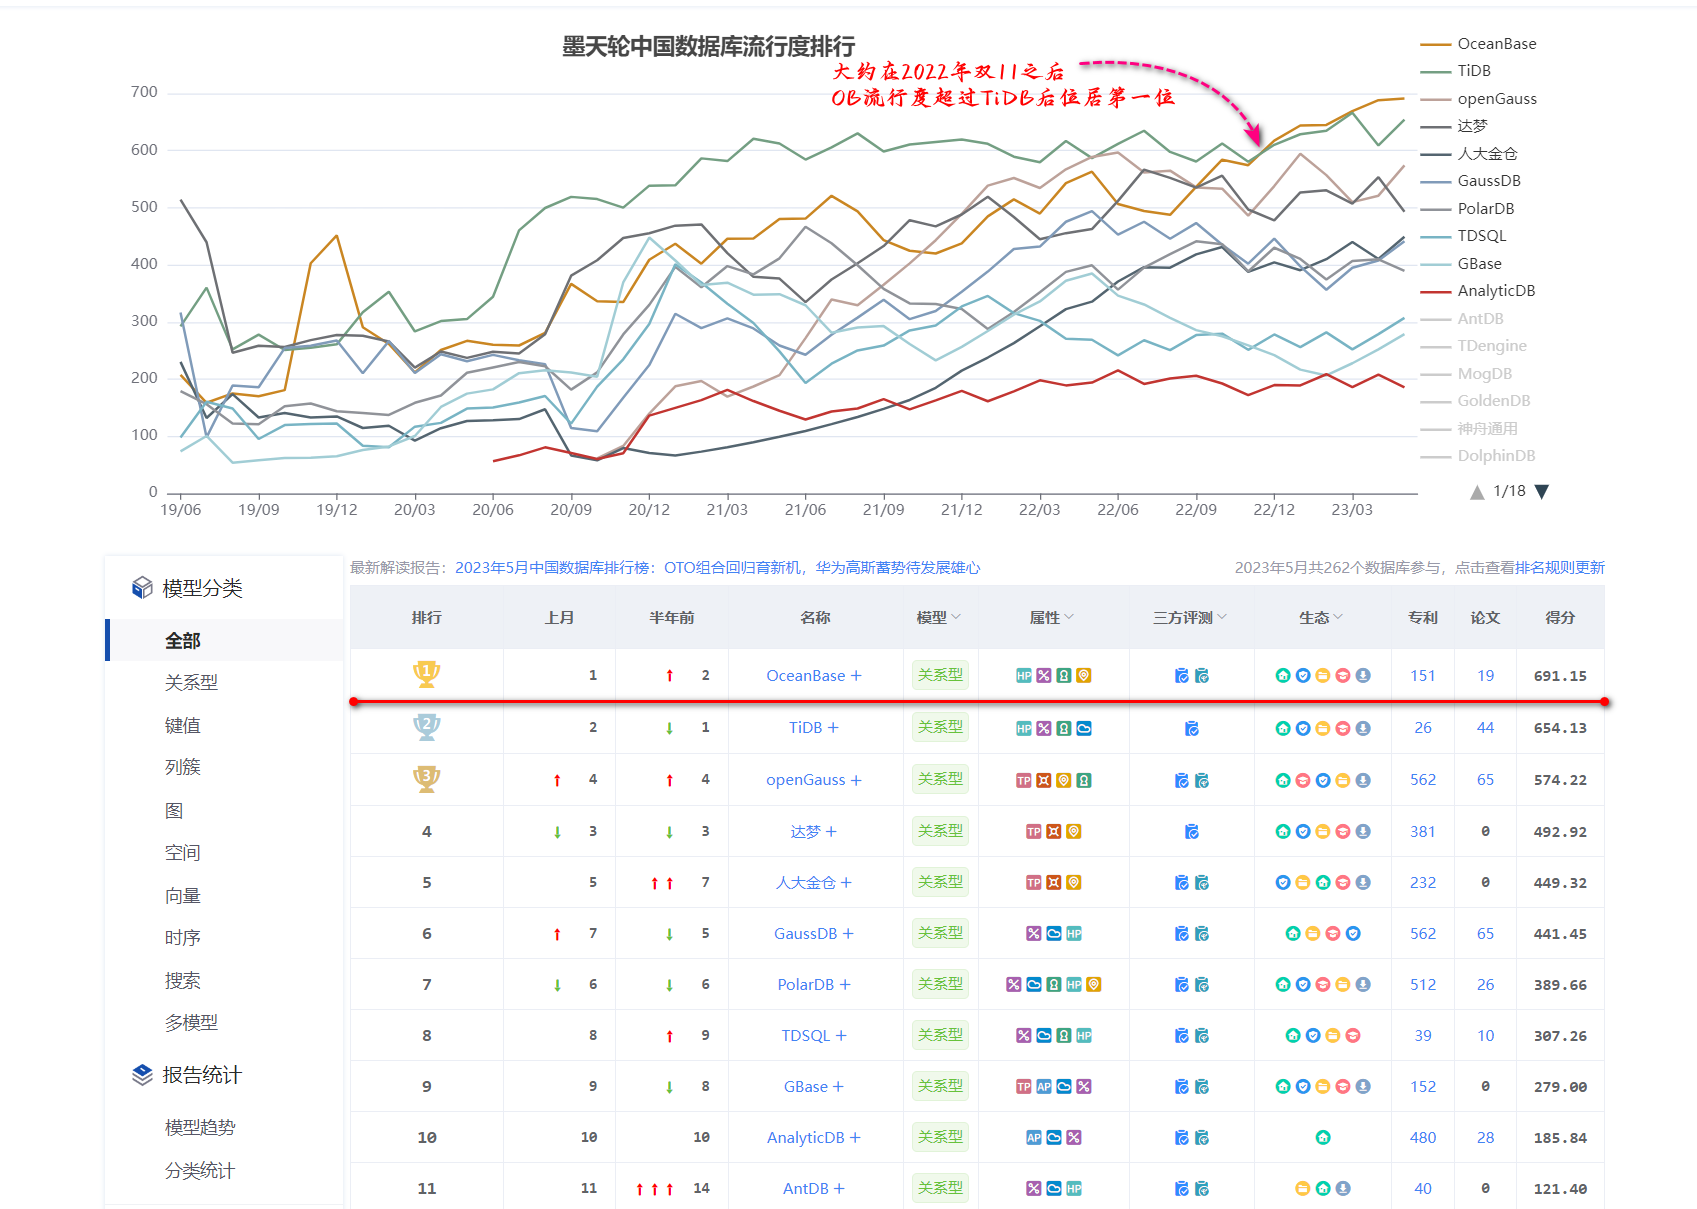Expand OceanBase with its plus sign
1697x1209 pixels.
[x=856, y=676]
